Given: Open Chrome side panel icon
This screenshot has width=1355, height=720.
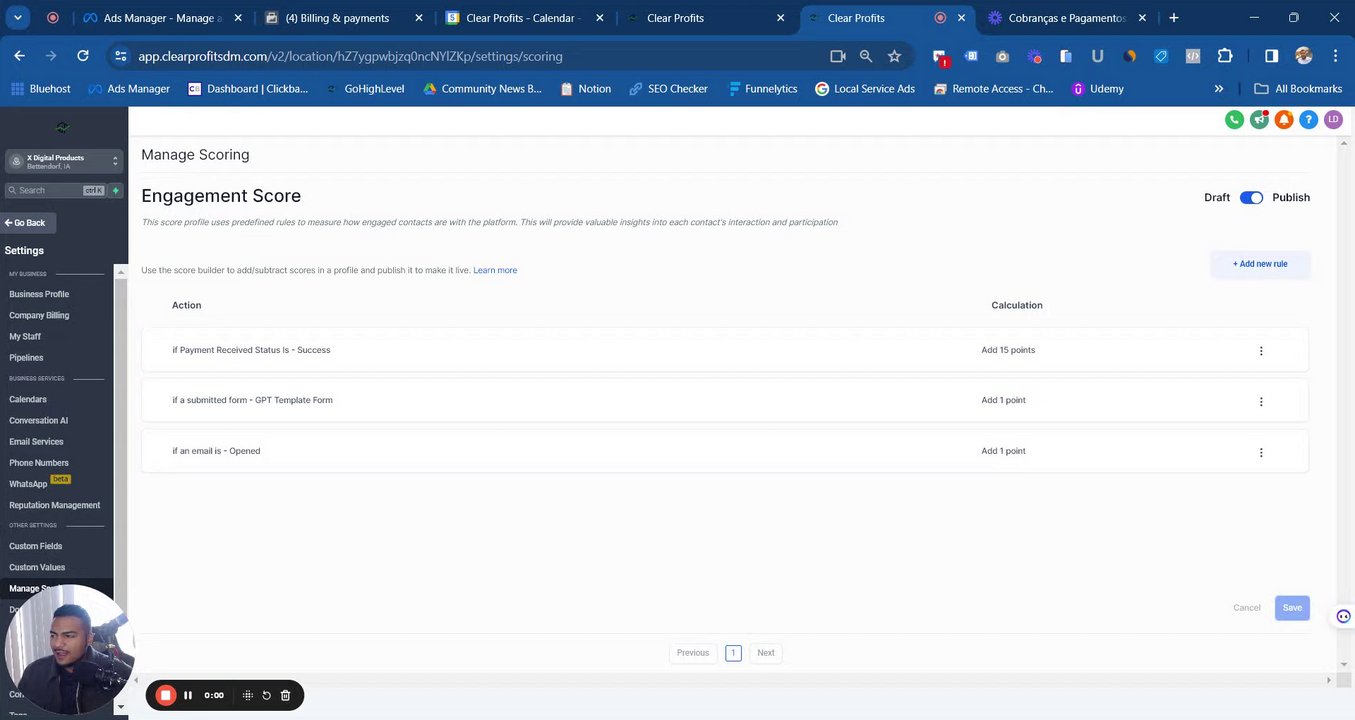Looking at the screenshot, I should [1271, 56].
